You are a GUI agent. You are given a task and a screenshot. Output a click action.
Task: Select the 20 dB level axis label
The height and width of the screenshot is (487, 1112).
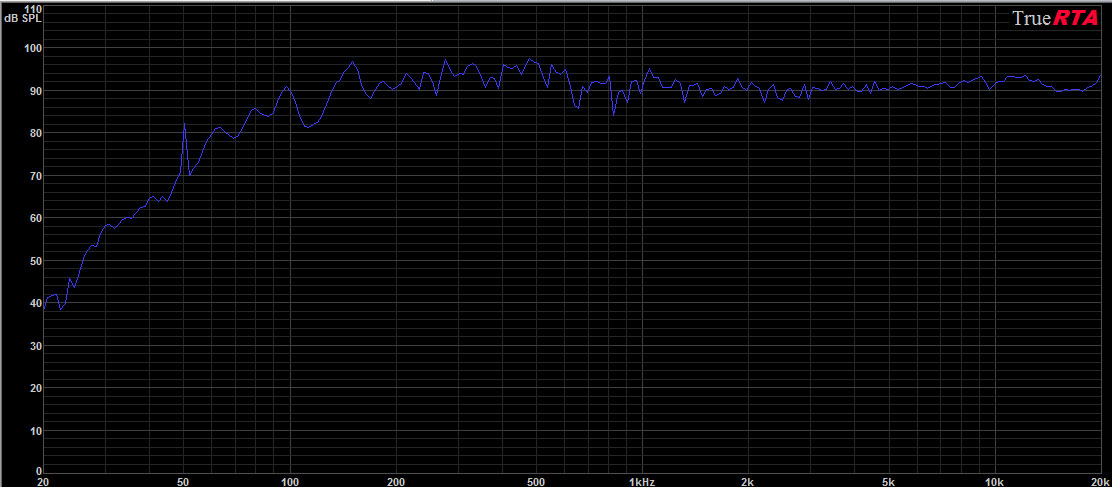pyautogui.click(x=36, y=388)
